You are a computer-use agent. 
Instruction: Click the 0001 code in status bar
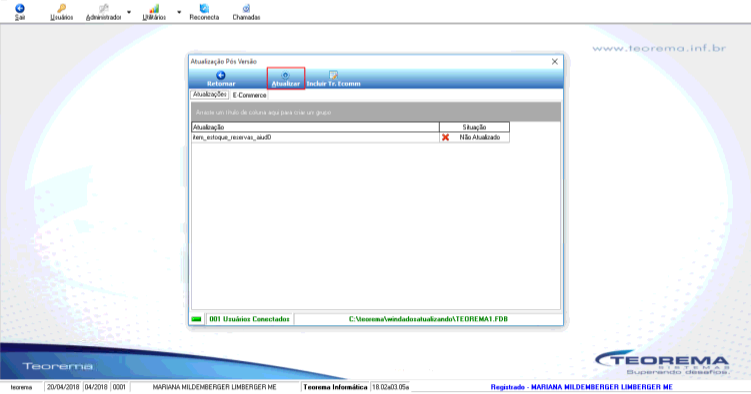119,387
